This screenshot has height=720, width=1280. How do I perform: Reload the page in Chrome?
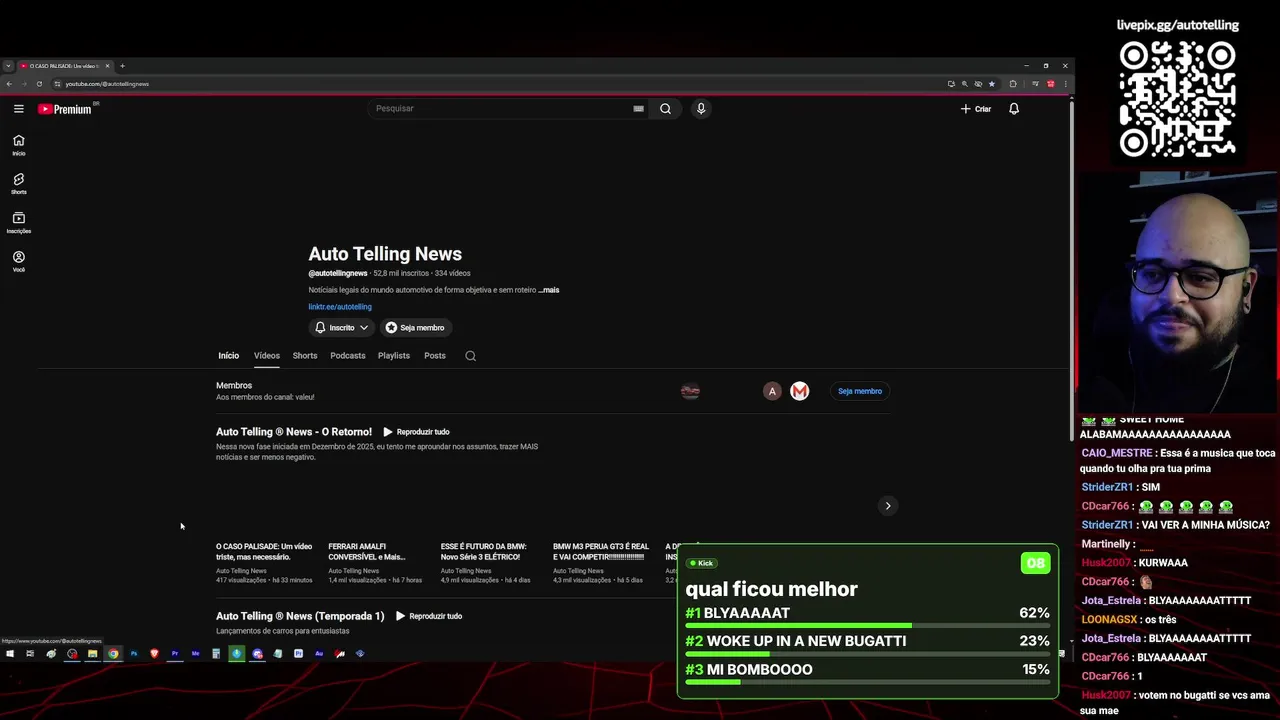(x=39, y=84)
